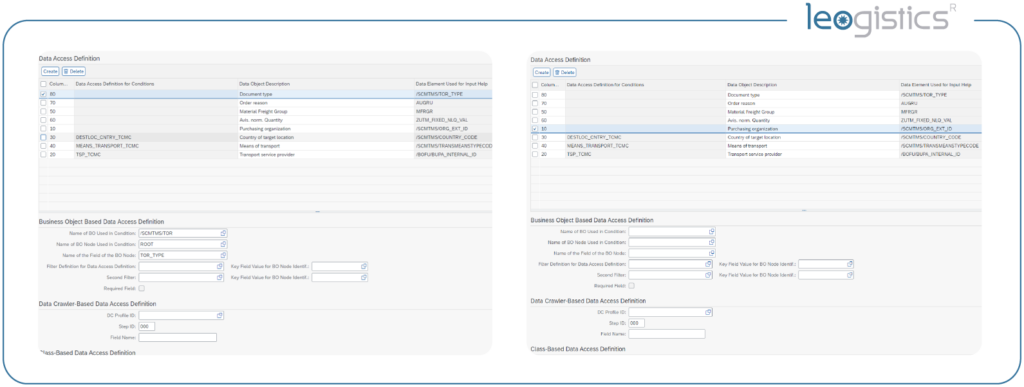Right panel: open Filter Definition value help icon

click(708, 264)
